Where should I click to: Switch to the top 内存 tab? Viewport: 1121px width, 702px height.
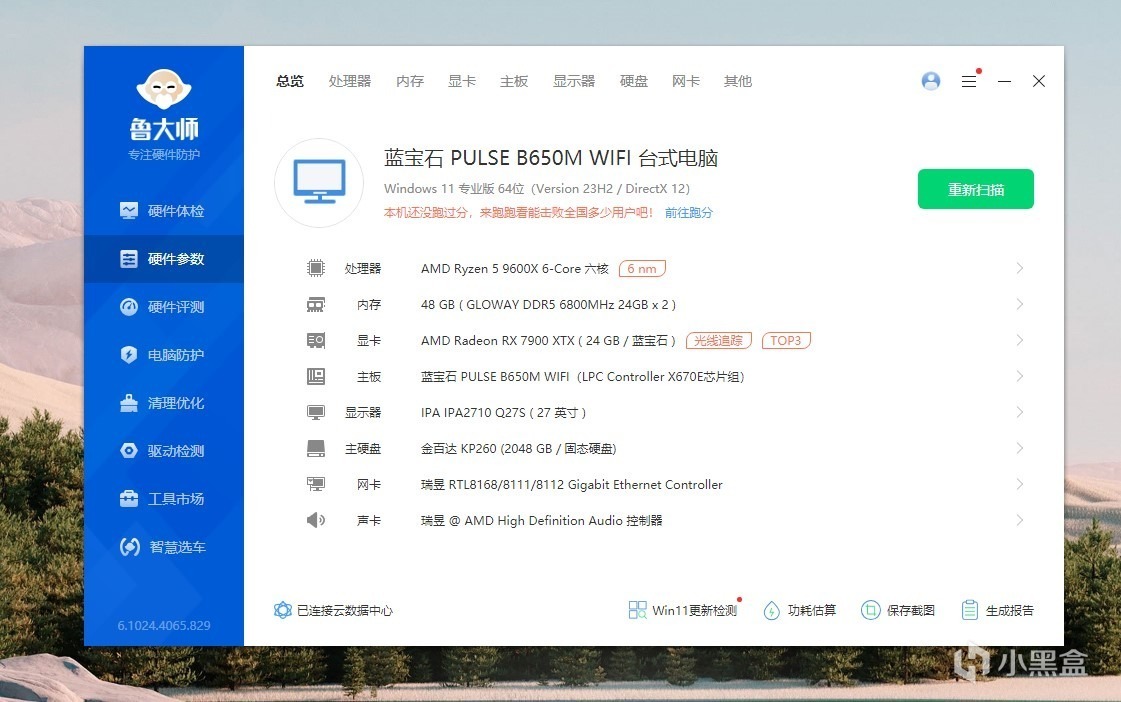pos(410,81)
